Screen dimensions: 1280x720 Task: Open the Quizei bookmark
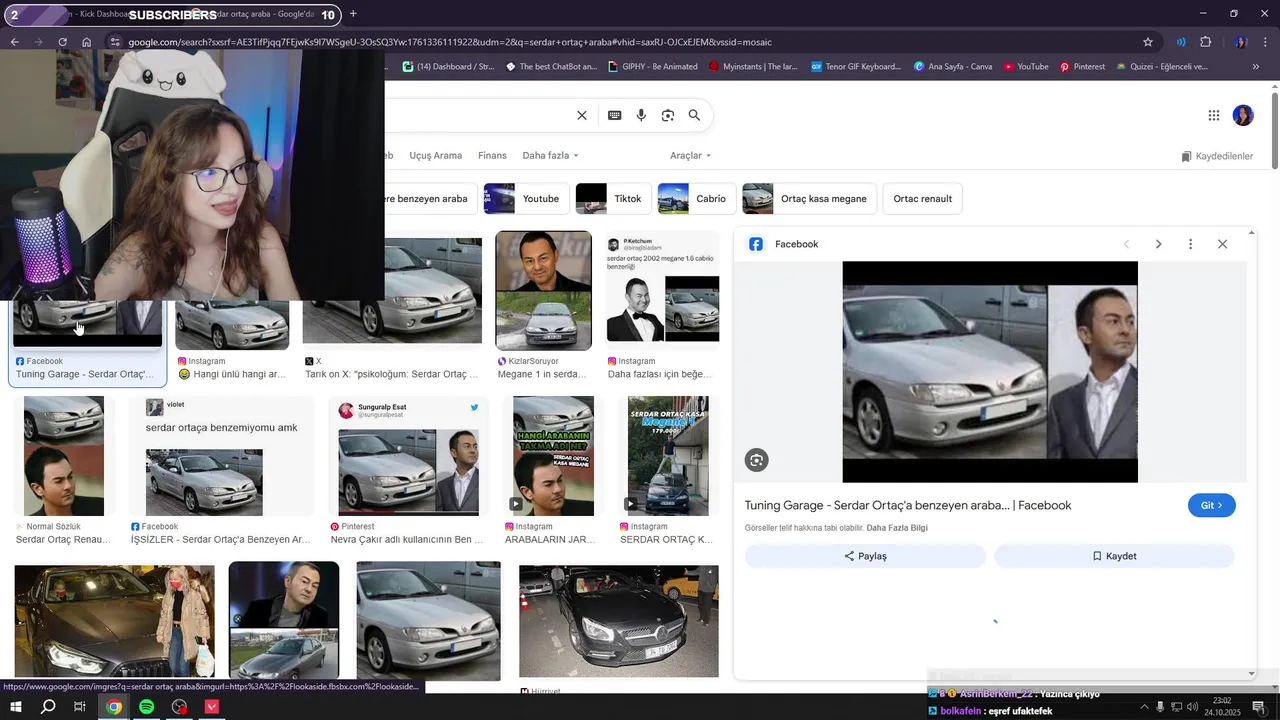[1162, 67]
